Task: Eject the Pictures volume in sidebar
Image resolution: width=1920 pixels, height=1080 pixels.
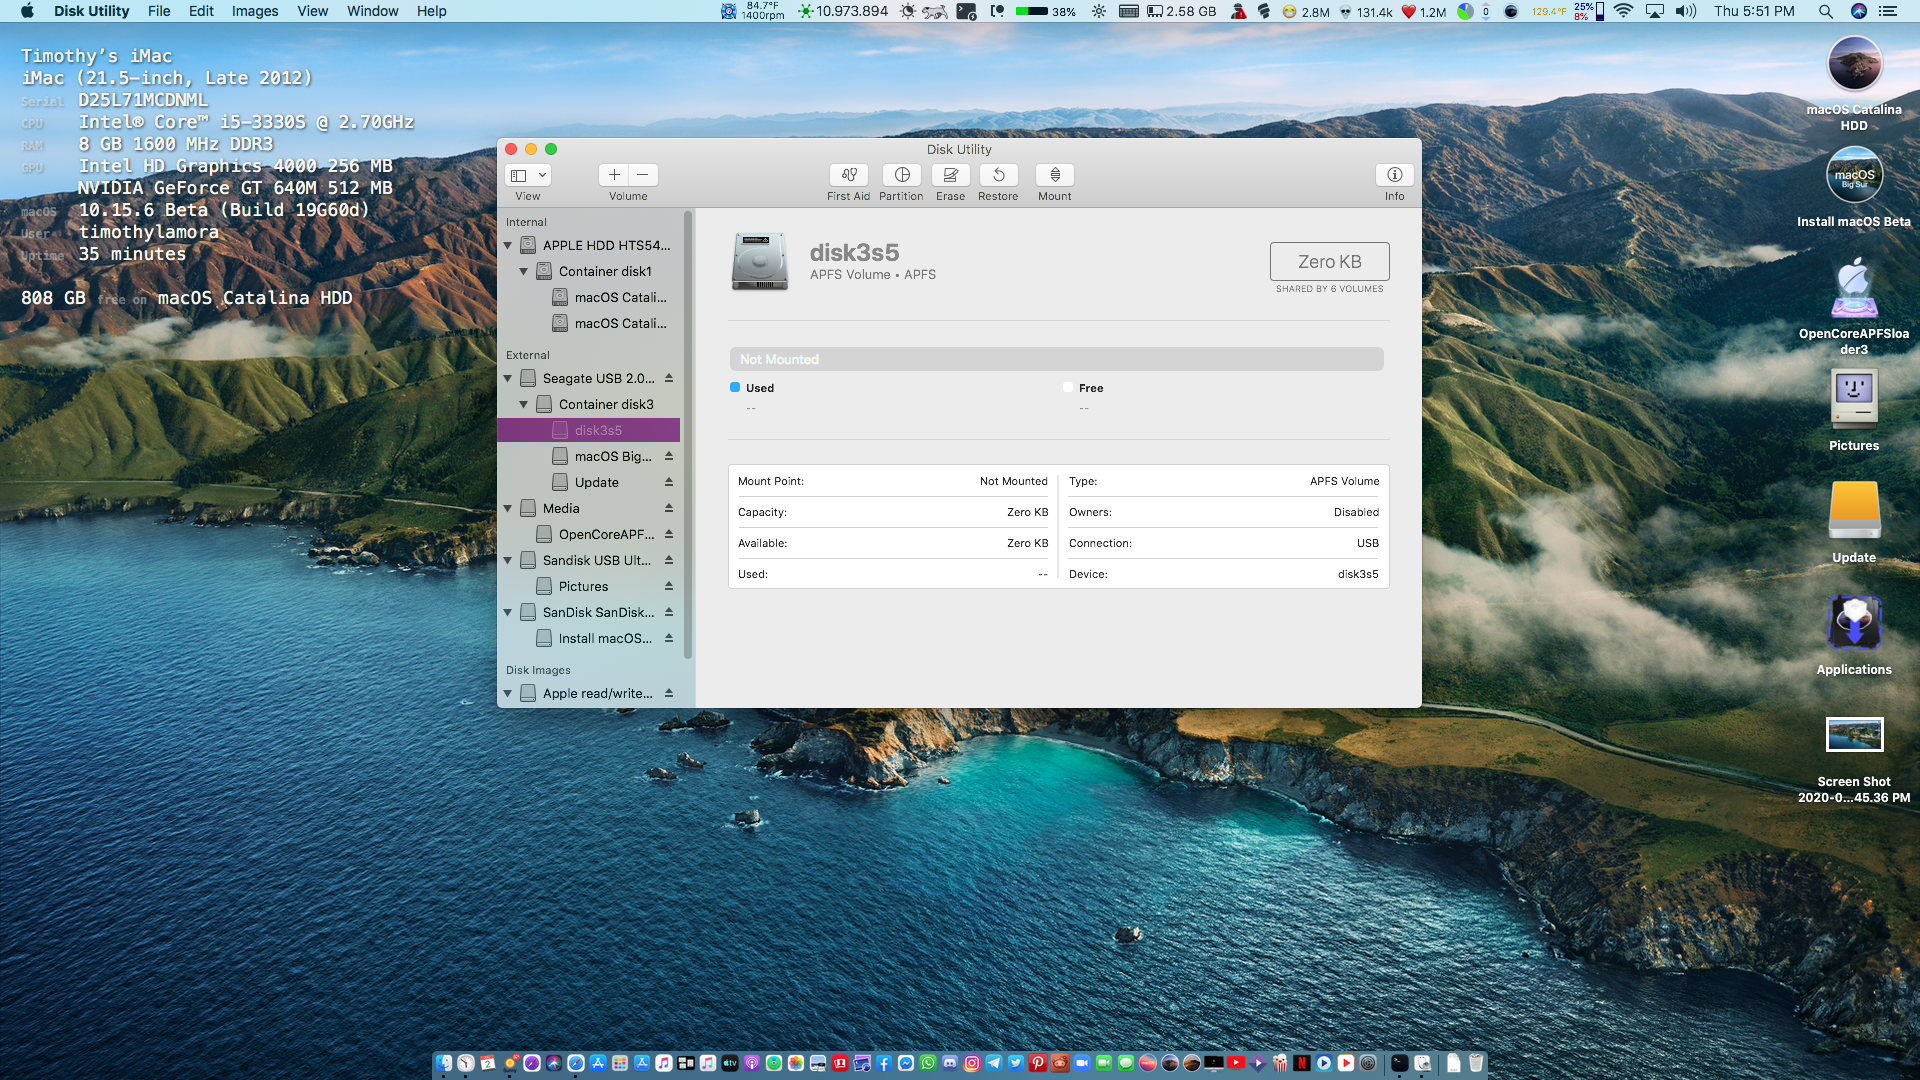Action: pos(669,586)
